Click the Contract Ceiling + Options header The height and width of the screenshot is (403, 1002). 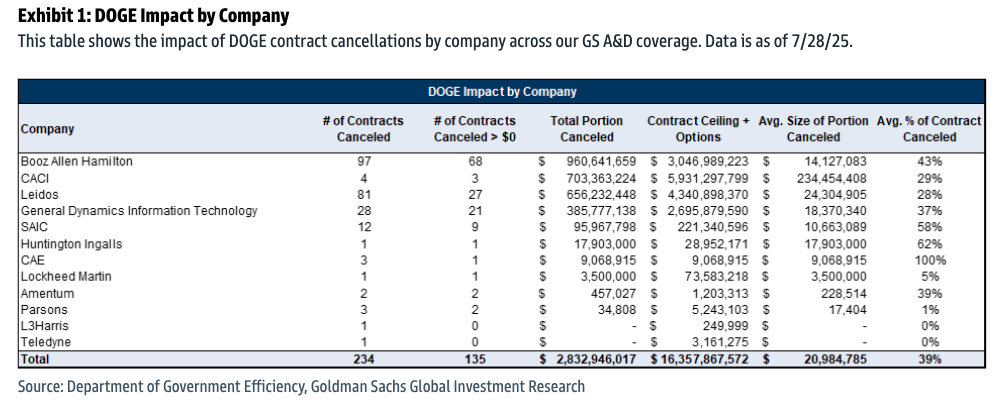coord(698,129)
